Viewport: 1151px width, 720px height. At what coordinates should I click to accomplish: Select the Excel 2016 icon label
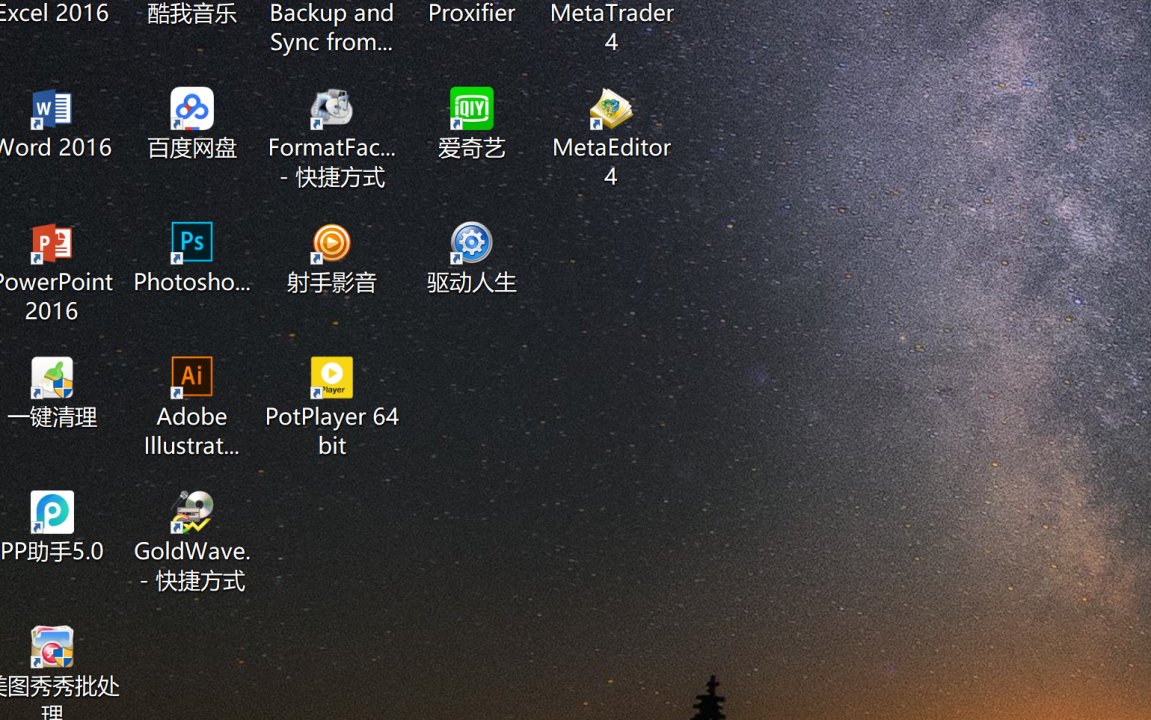coord(54,13)
